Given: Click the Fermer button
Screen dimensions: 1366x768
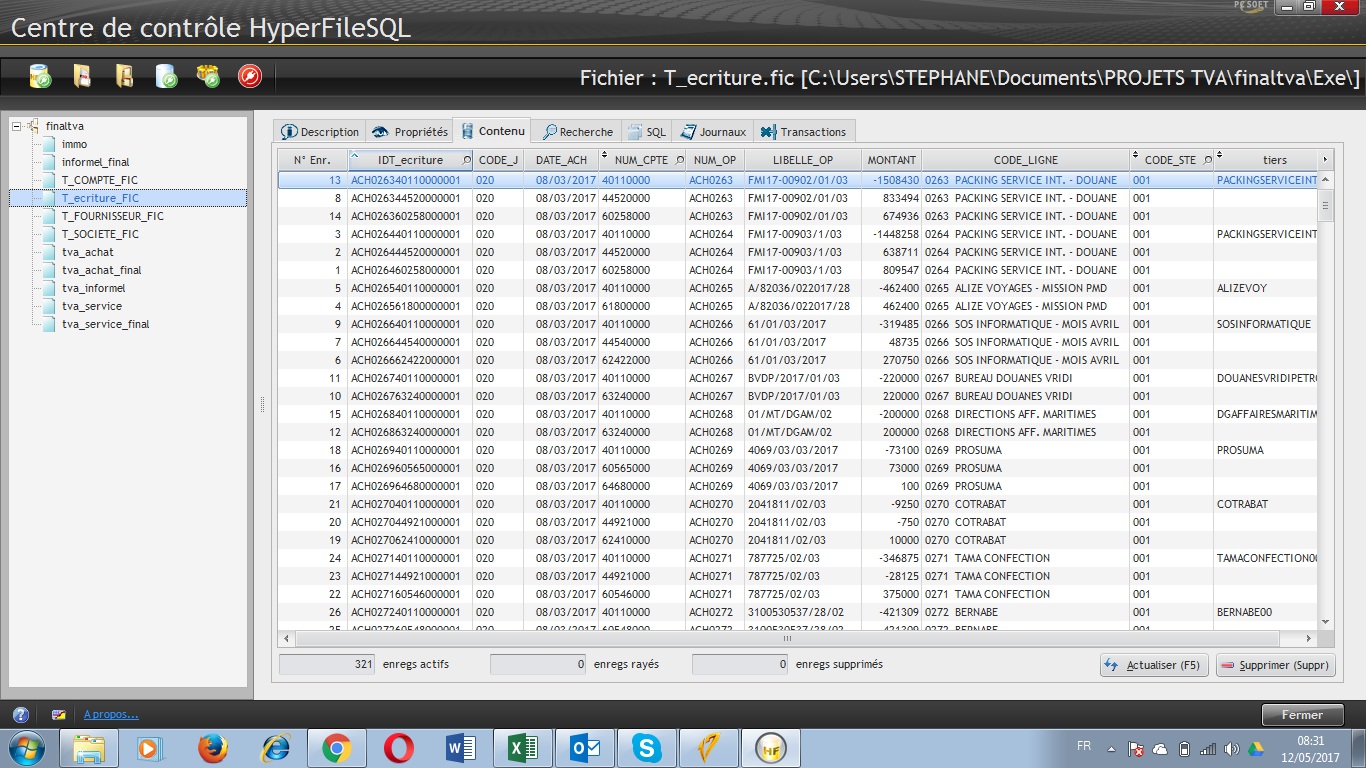Looking at the screenshot, I should click(1302, 715).
